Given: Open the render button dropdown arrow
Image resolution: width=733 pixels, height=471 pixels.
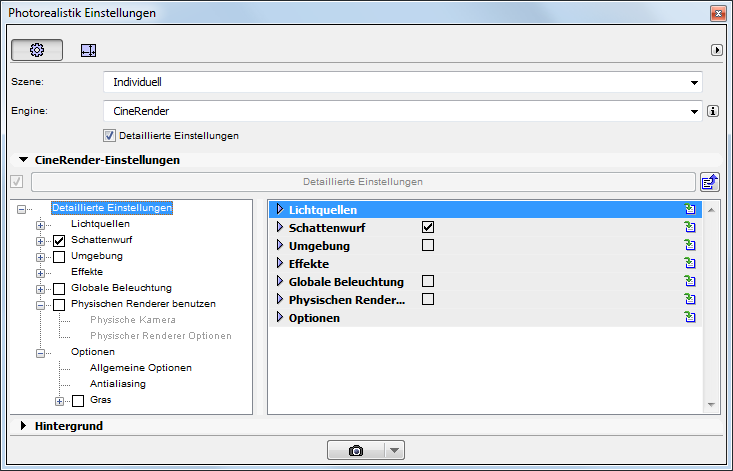Looking at the screenshot, I should 395,450.
